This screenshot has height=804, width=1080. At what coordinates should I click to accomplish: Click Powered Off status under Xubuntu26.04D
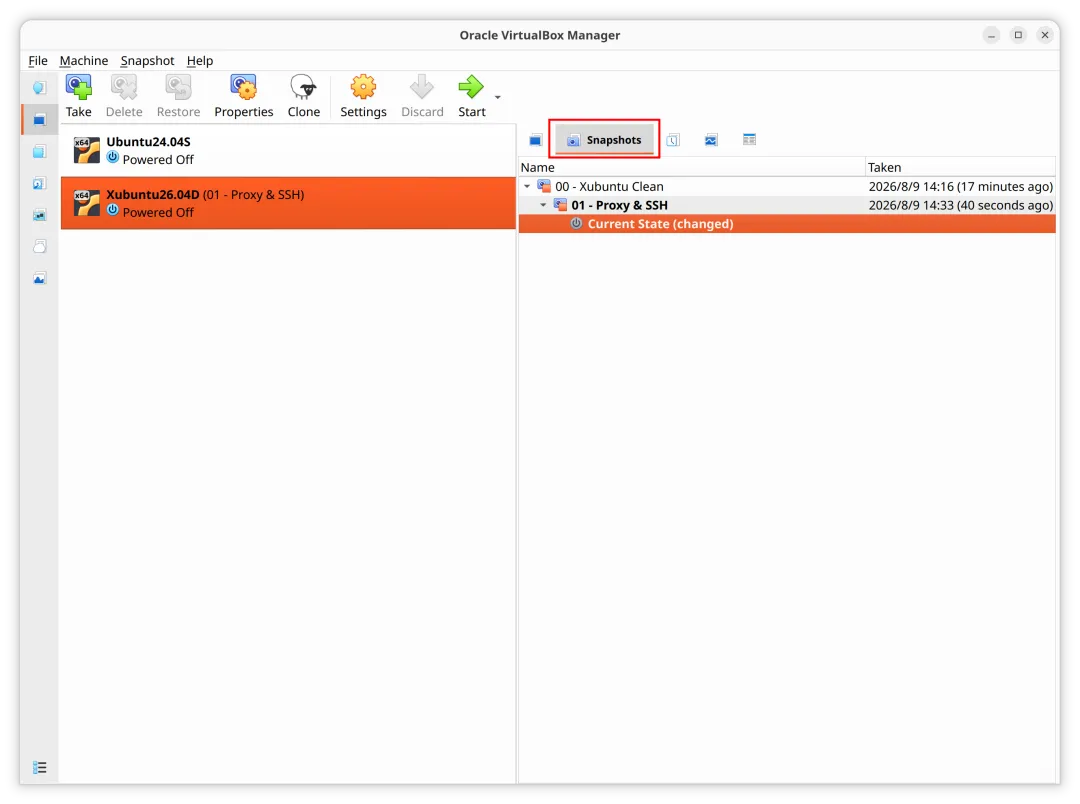(x=158, y=212)
